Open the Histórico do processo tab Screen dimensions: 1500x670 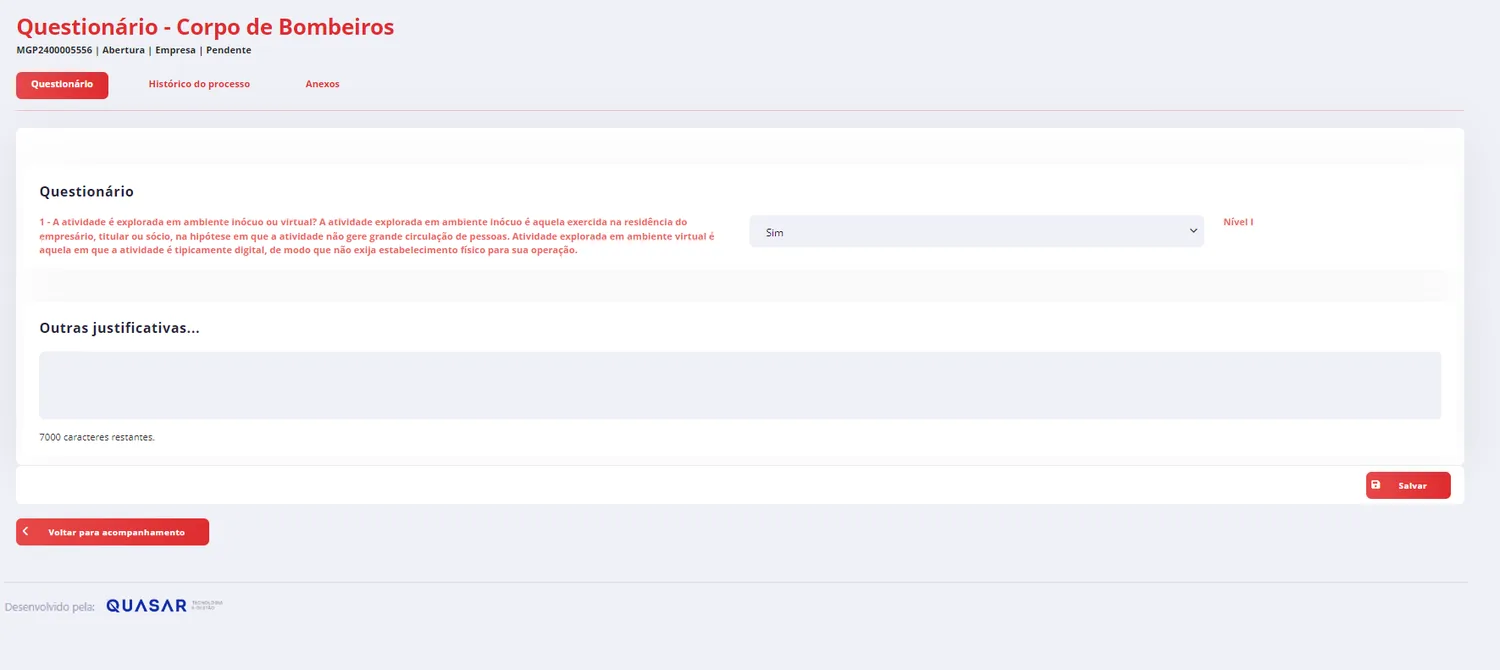(199, 85)
